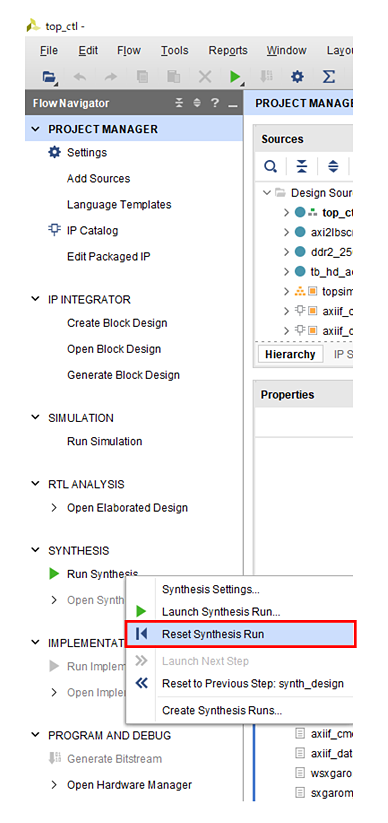Viewport: 388px width, 823px height.
Task: Expand the Open Hardware Manager item
Action: [x=54, y=785]
